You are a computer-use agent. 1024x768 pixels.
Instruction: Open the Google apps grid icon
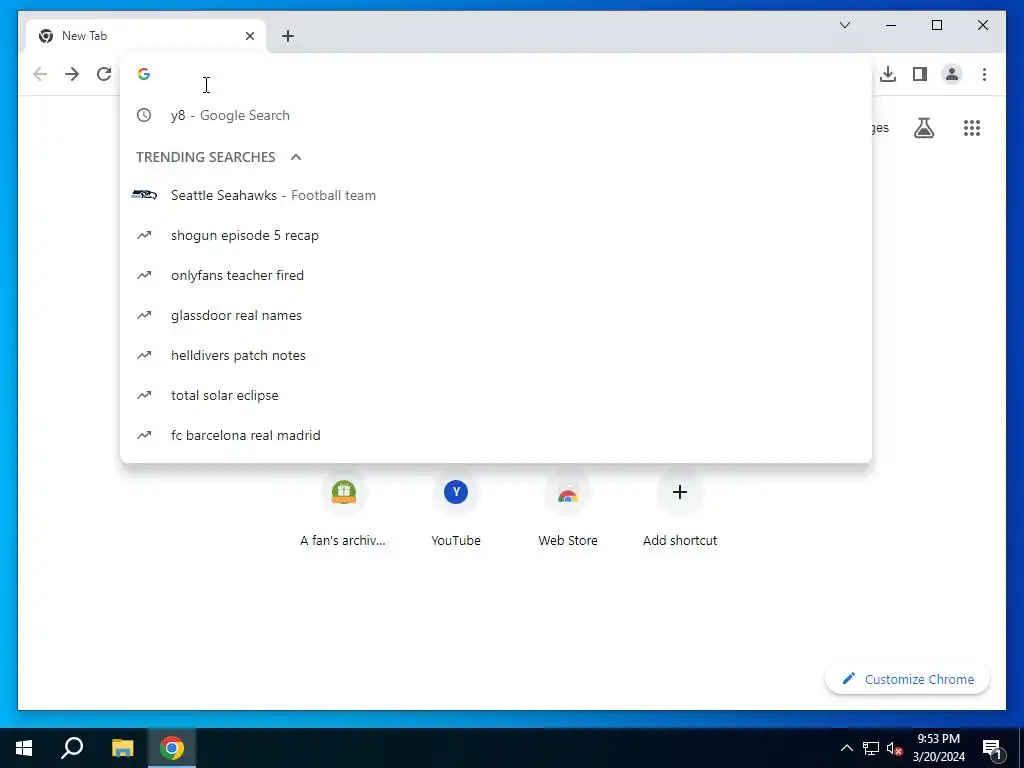point(972,128)
